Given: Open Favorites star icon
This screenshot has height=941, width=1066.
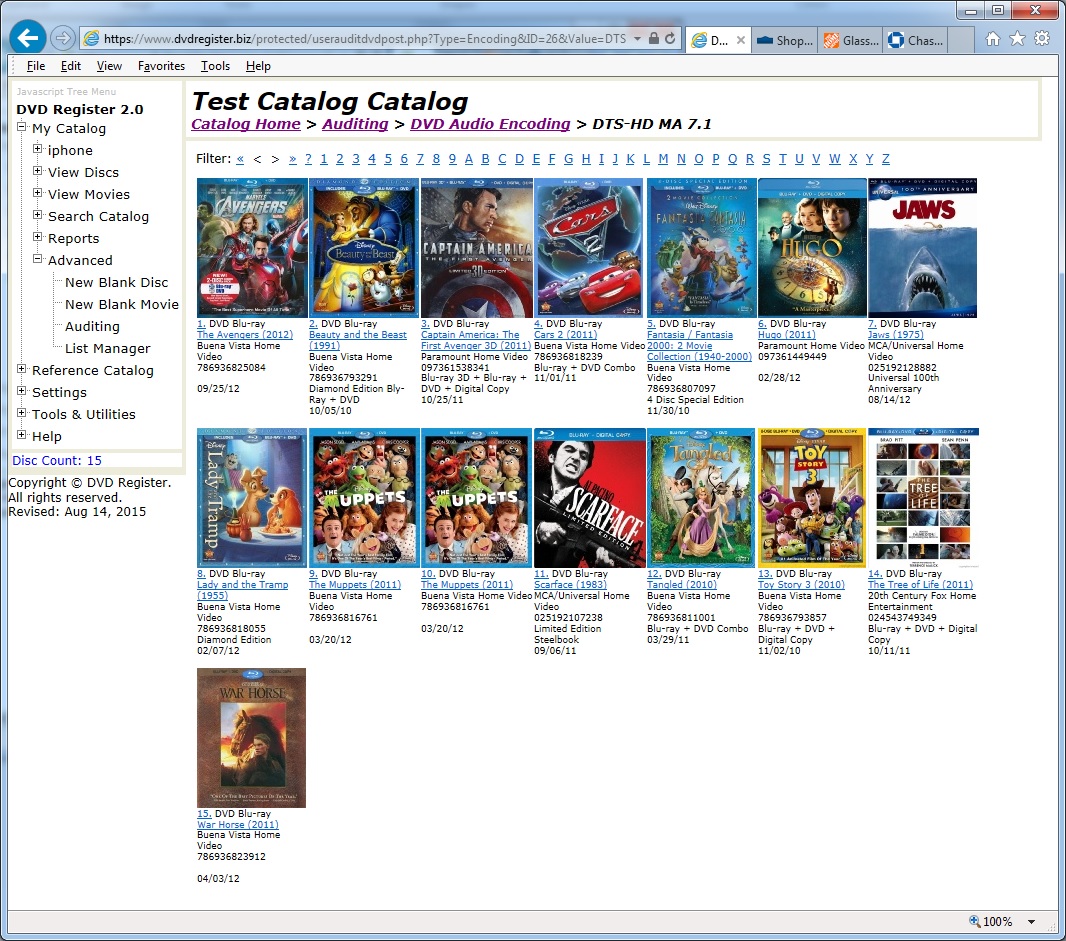Looking at the screenshot, I should click(1017, 39).
